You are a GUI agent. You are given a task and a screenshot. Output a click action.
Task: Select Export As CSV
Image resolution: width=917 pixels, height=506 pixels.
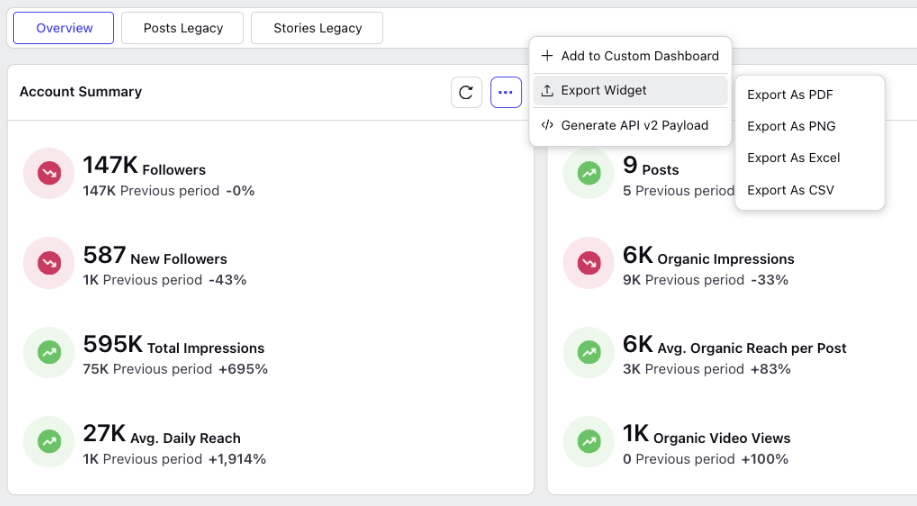coord(790,190)
